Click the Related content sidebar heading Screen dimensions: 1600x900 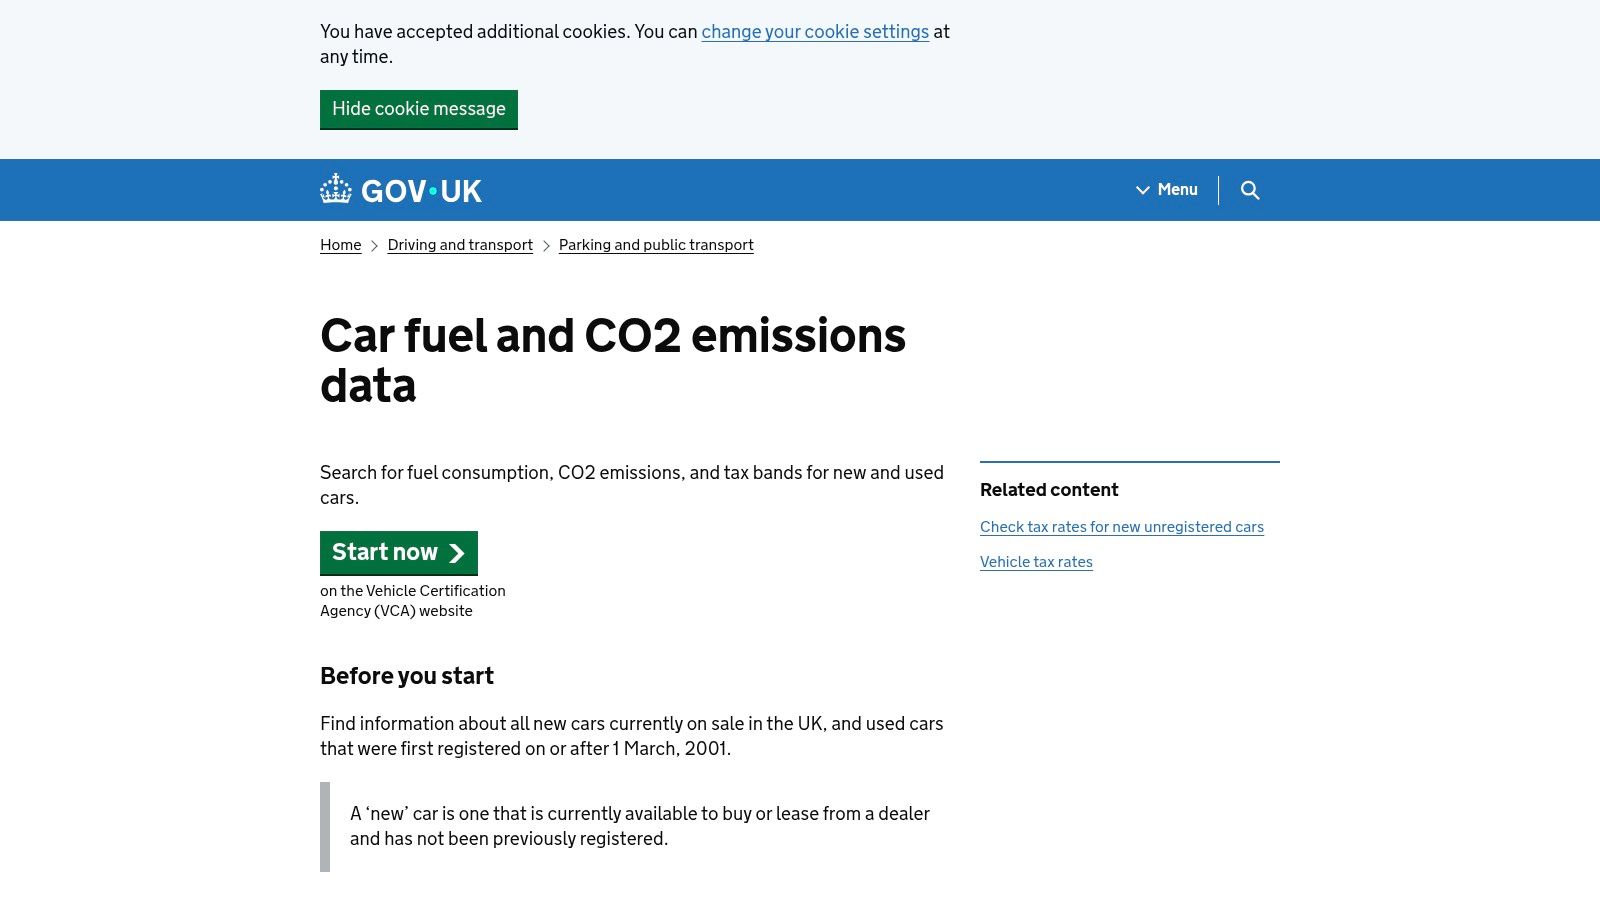[x=1049, y=490]
